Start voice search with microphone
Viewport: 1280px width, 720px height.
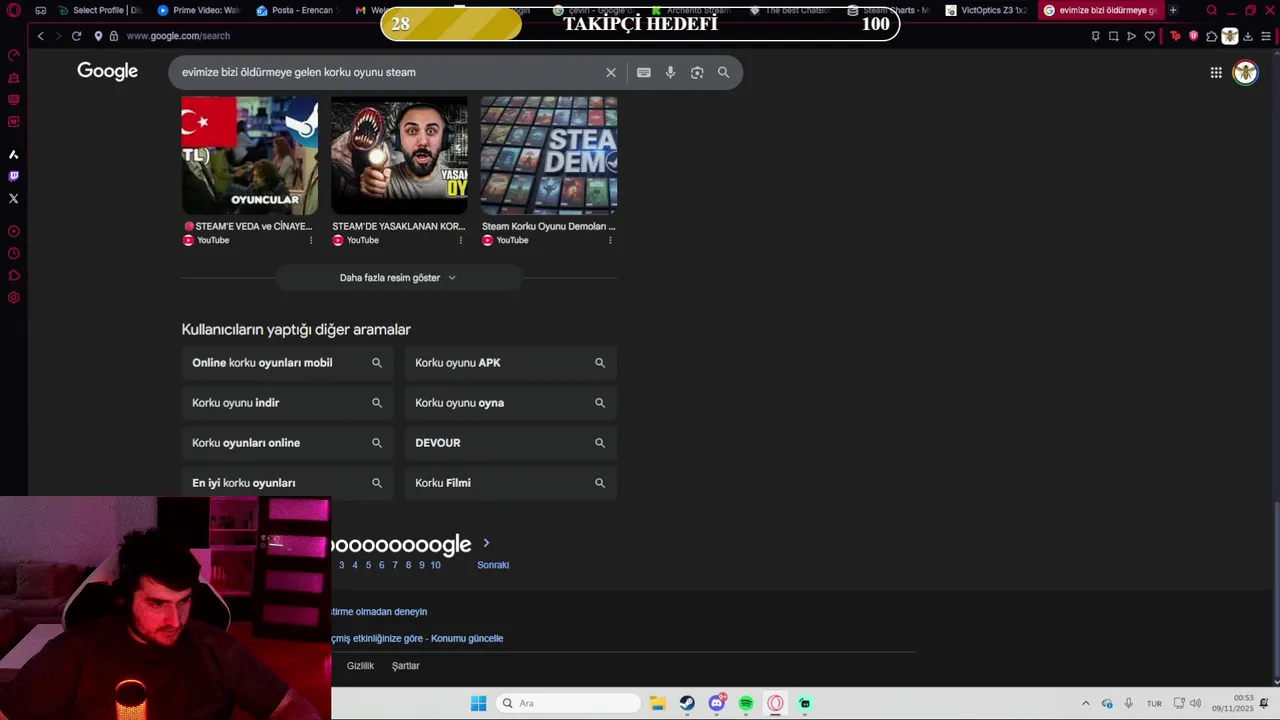coord(670,72)
